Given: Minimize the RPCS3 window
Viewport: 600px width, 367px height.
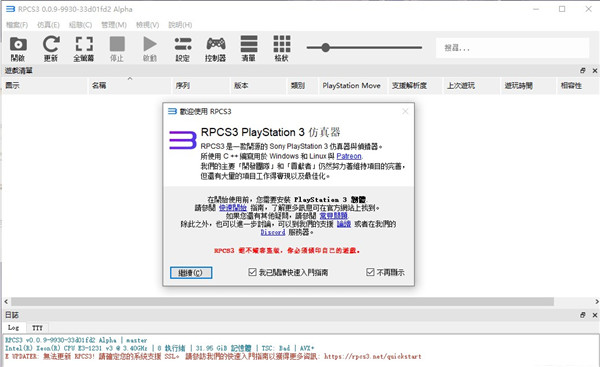Looking at the screenshot, I should click(536, 9).
